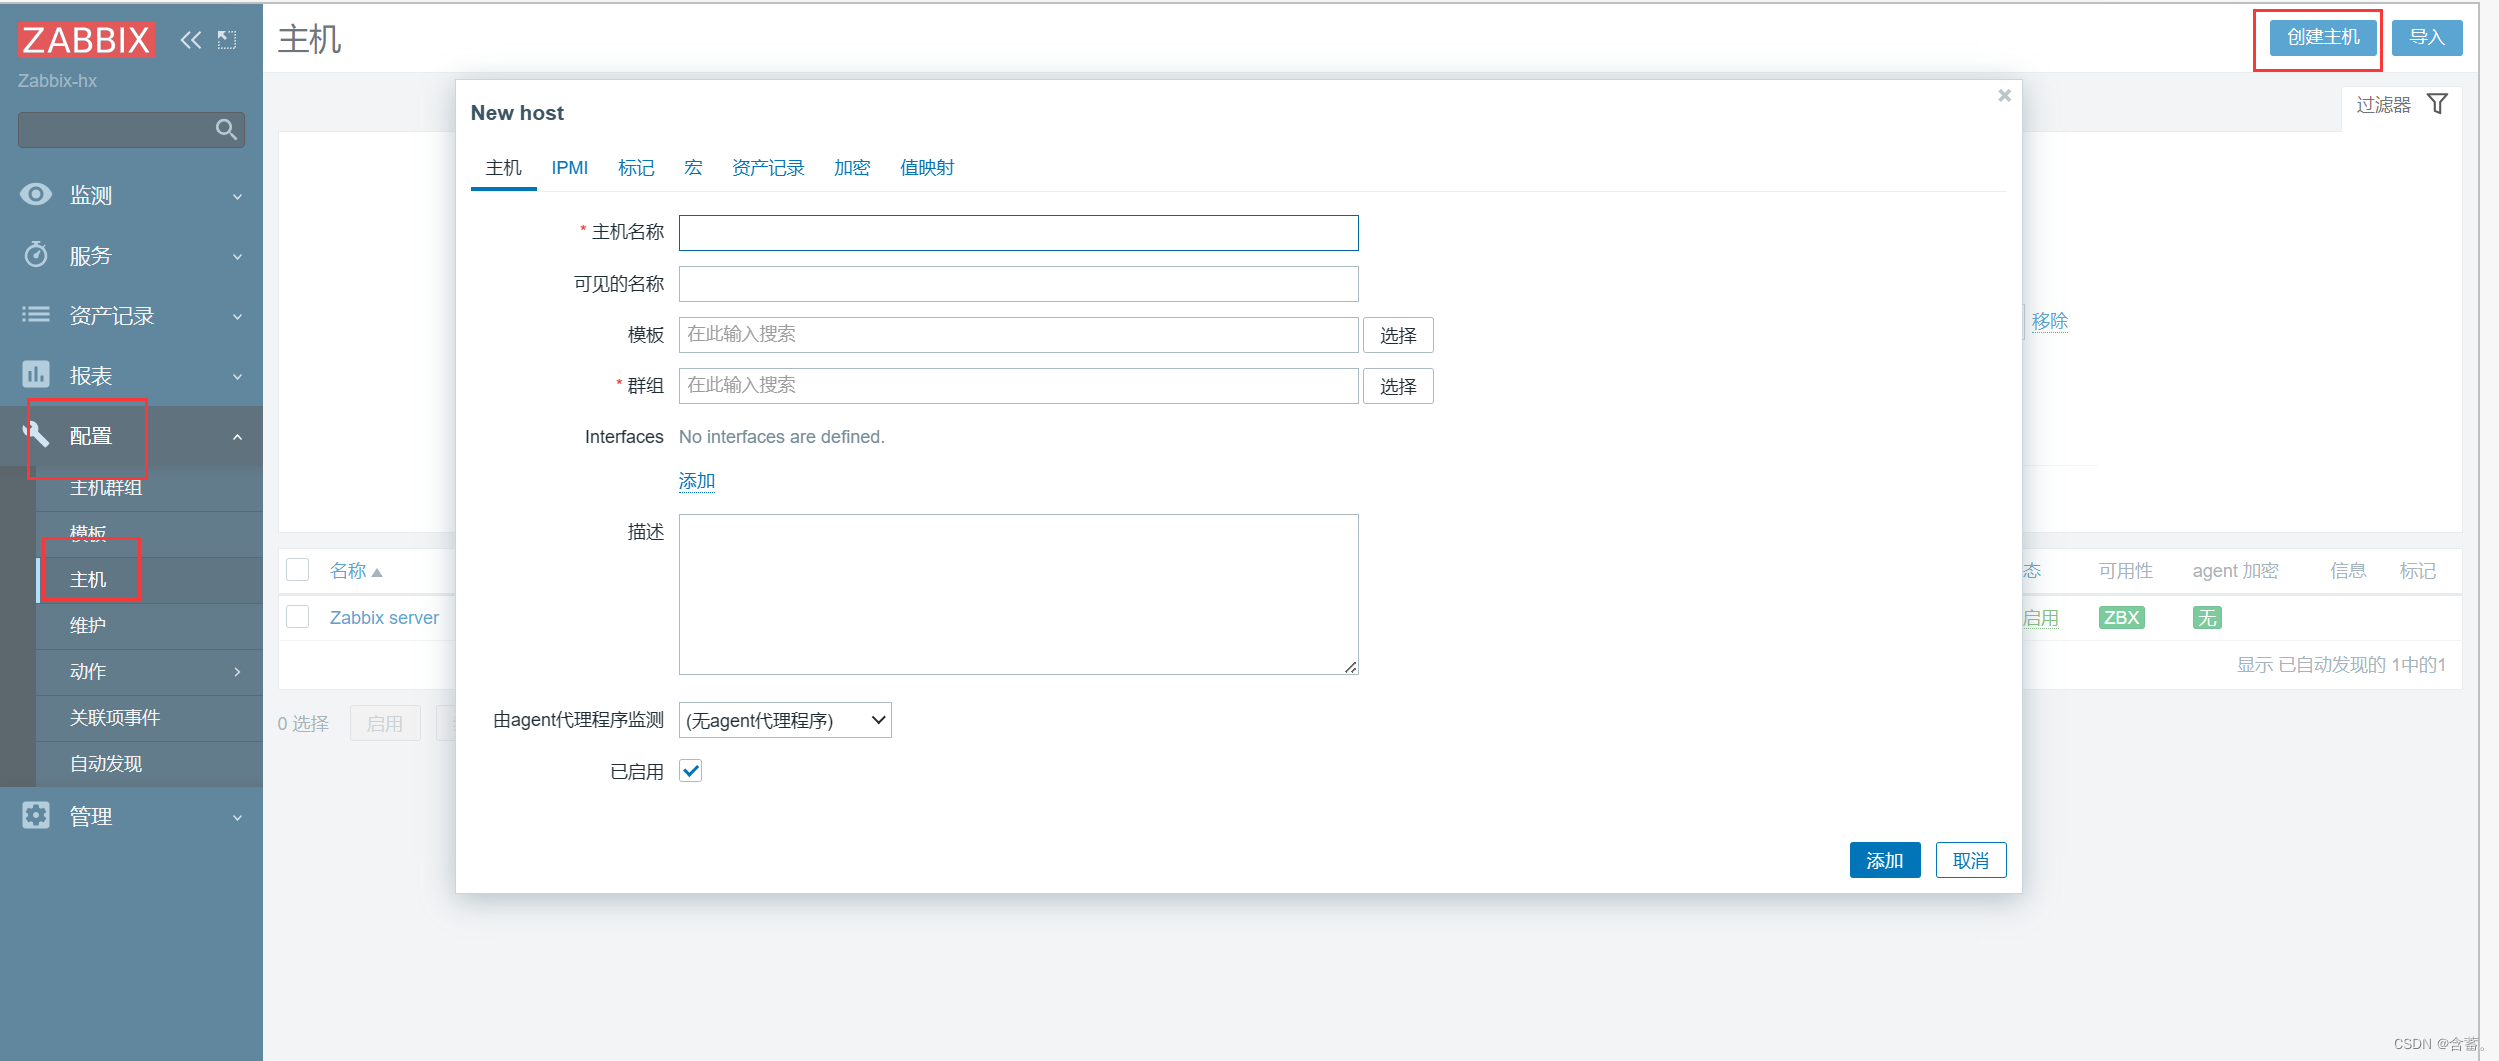Click the 无 encryption badge

(2207, 617)
